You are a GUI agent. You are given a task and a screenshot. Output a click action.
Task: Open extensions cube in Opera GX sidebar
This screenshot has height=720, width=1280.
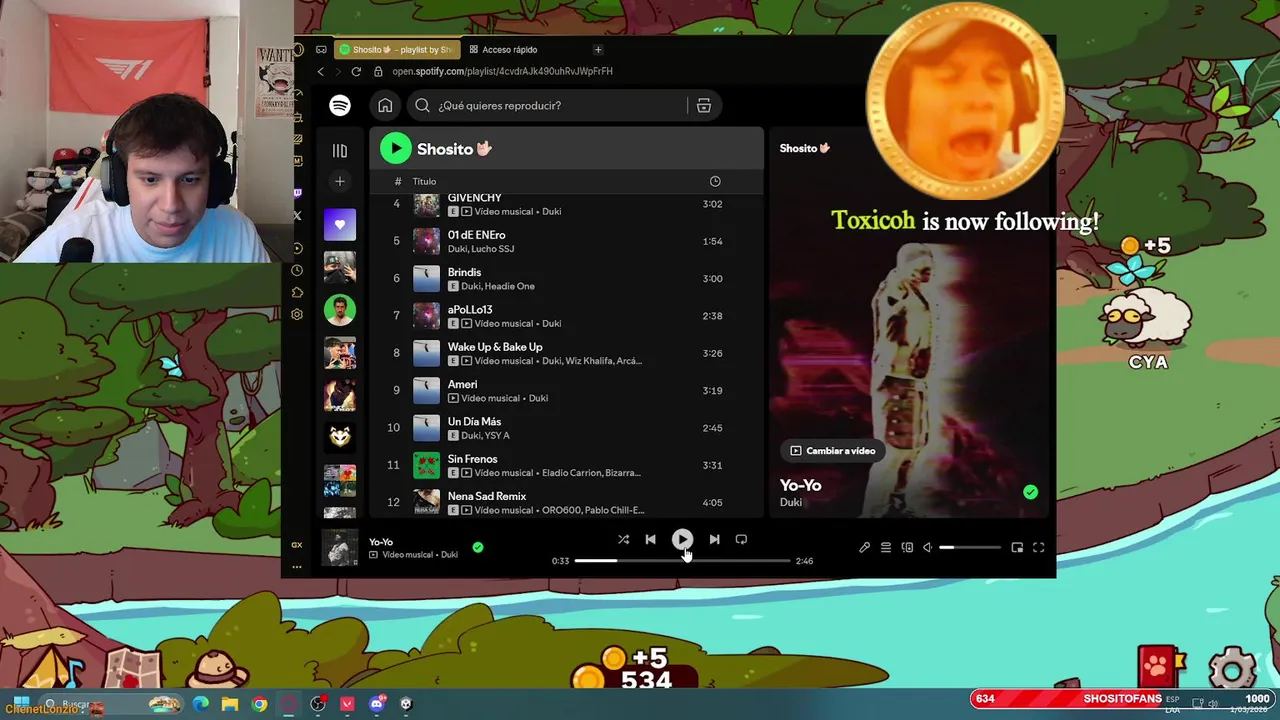(297, 292)
